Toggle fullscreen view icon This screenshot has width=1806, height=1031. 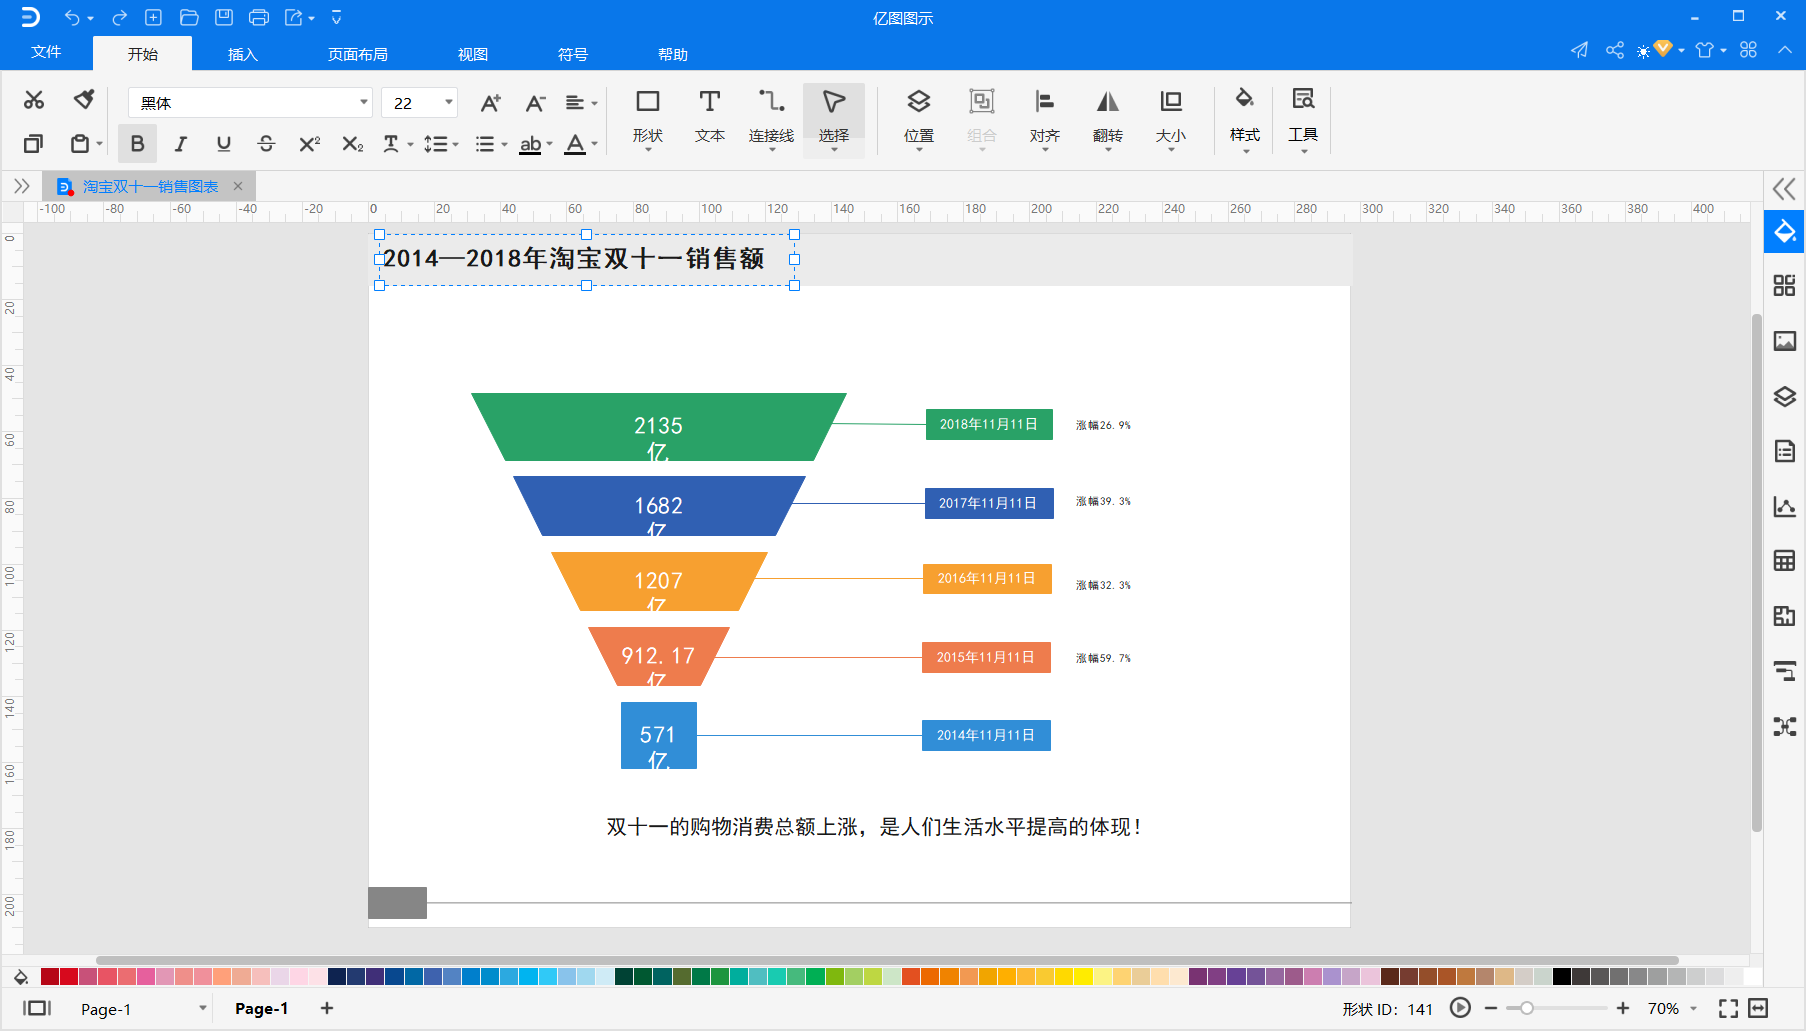click(1728, 1008)
